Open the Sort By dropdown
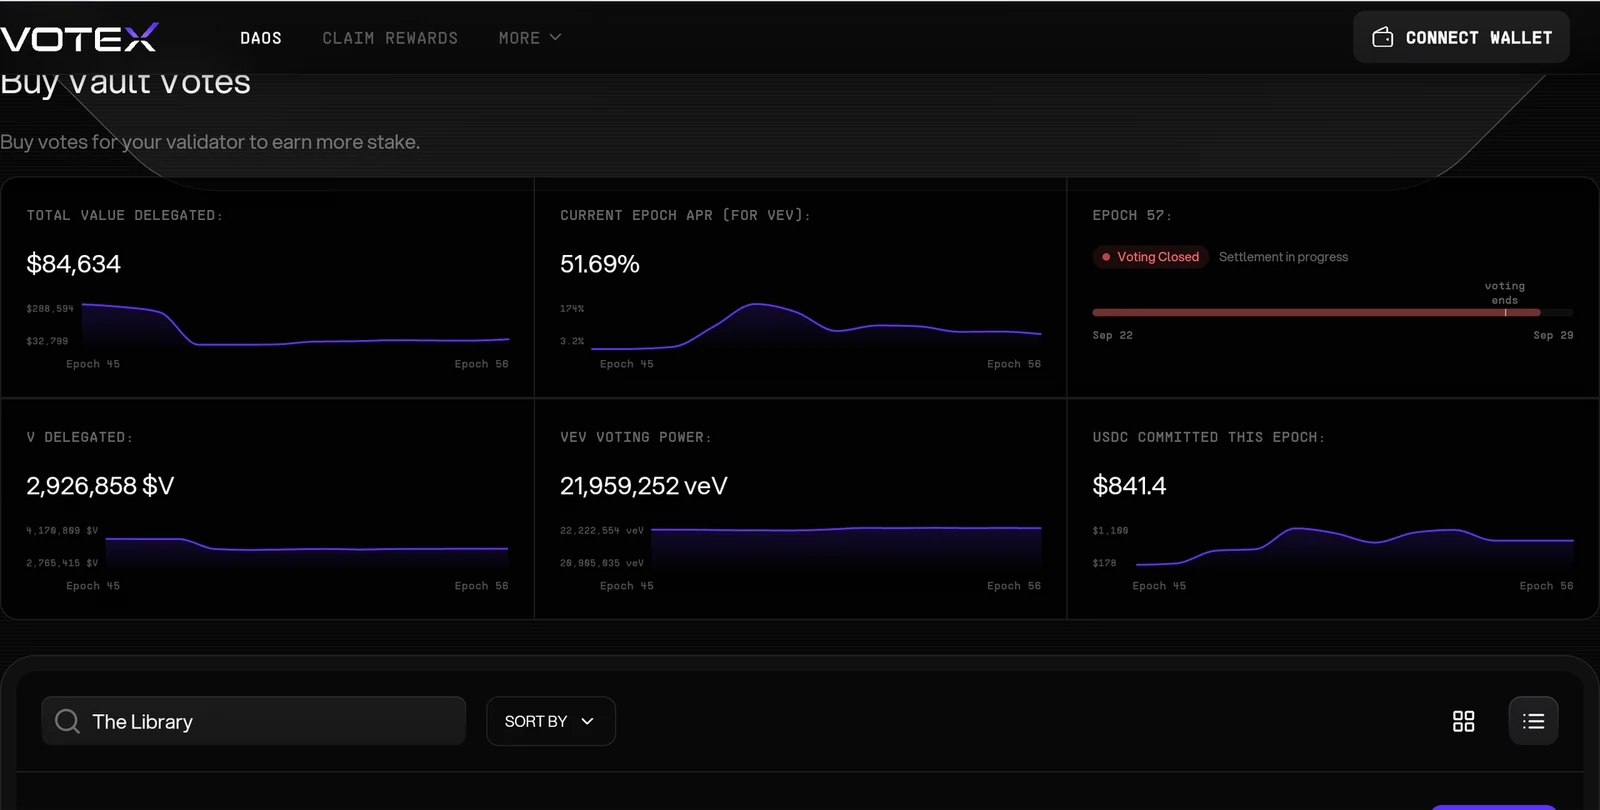This screenshot has width=1600, height=810. click(x=550, y=721)
